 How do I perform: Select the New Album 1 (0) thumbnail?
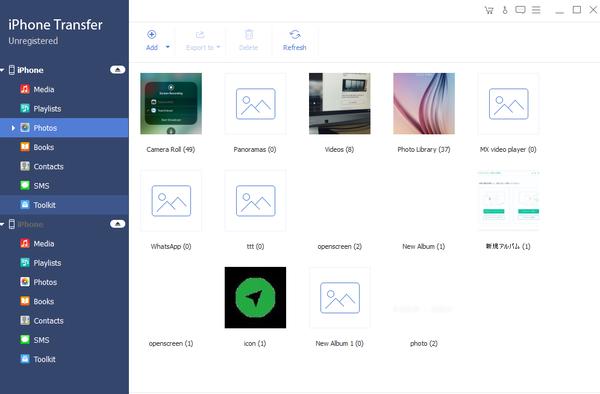tap(339, 298)
